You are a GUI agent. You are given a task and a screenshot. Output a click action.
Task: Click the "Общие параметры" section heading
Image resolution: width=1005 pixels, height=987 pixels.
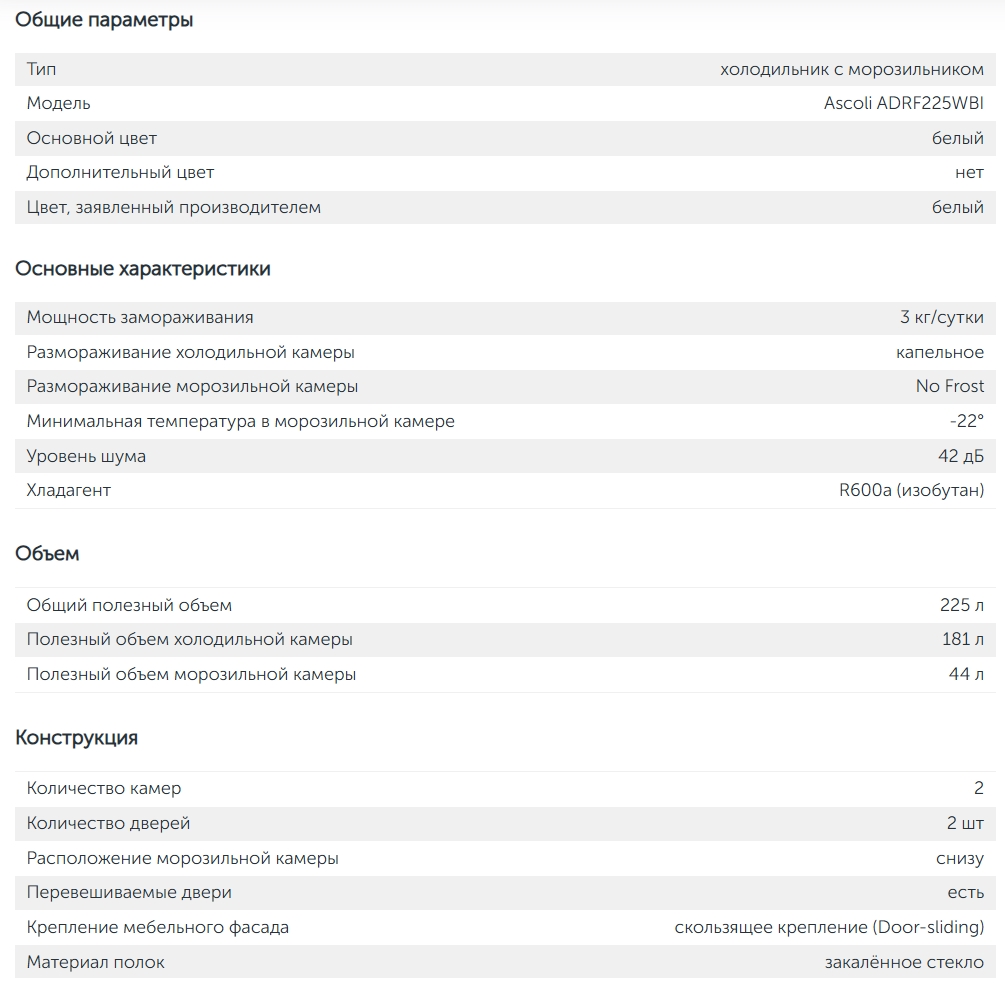pos(104,20)
